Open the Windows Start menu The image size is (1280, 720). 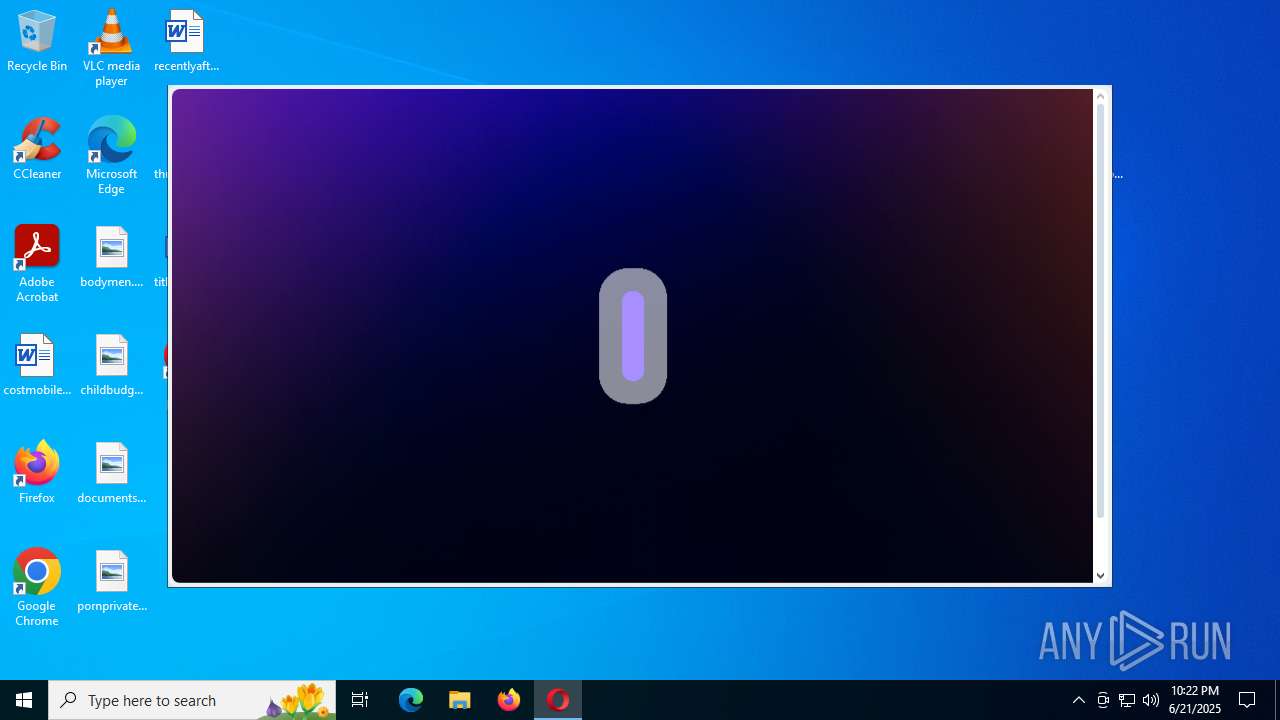pyautogui.click(x=24, y=700)
